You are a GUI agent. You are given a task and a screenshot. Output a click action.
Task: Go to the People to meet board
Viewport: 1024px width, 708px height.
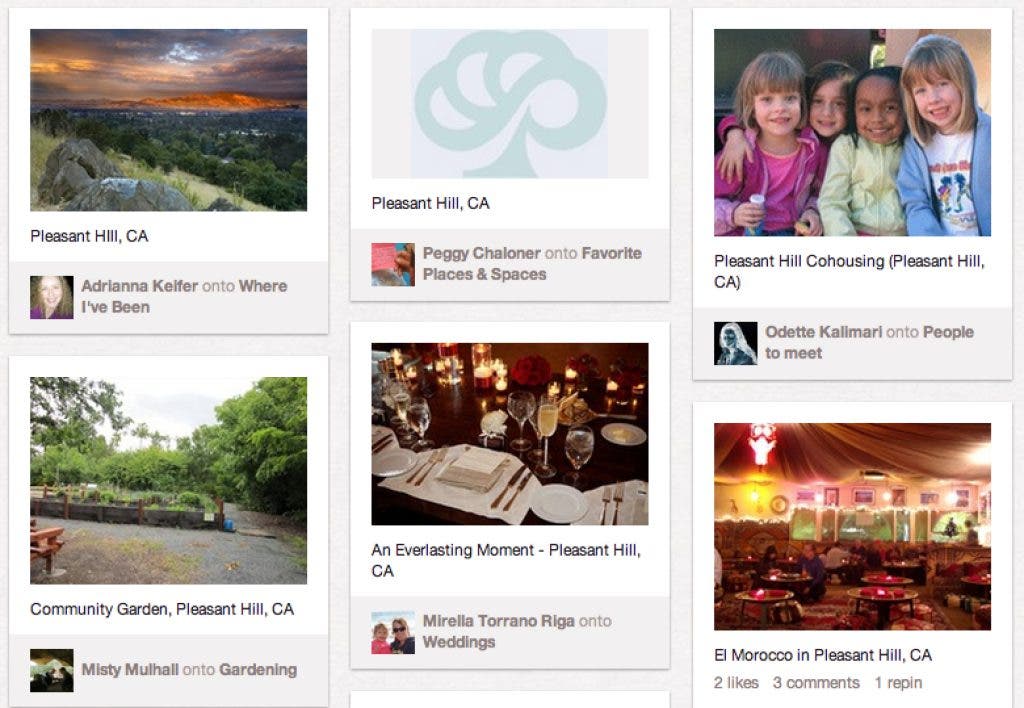pyautogui.click(x=869, y=342)
